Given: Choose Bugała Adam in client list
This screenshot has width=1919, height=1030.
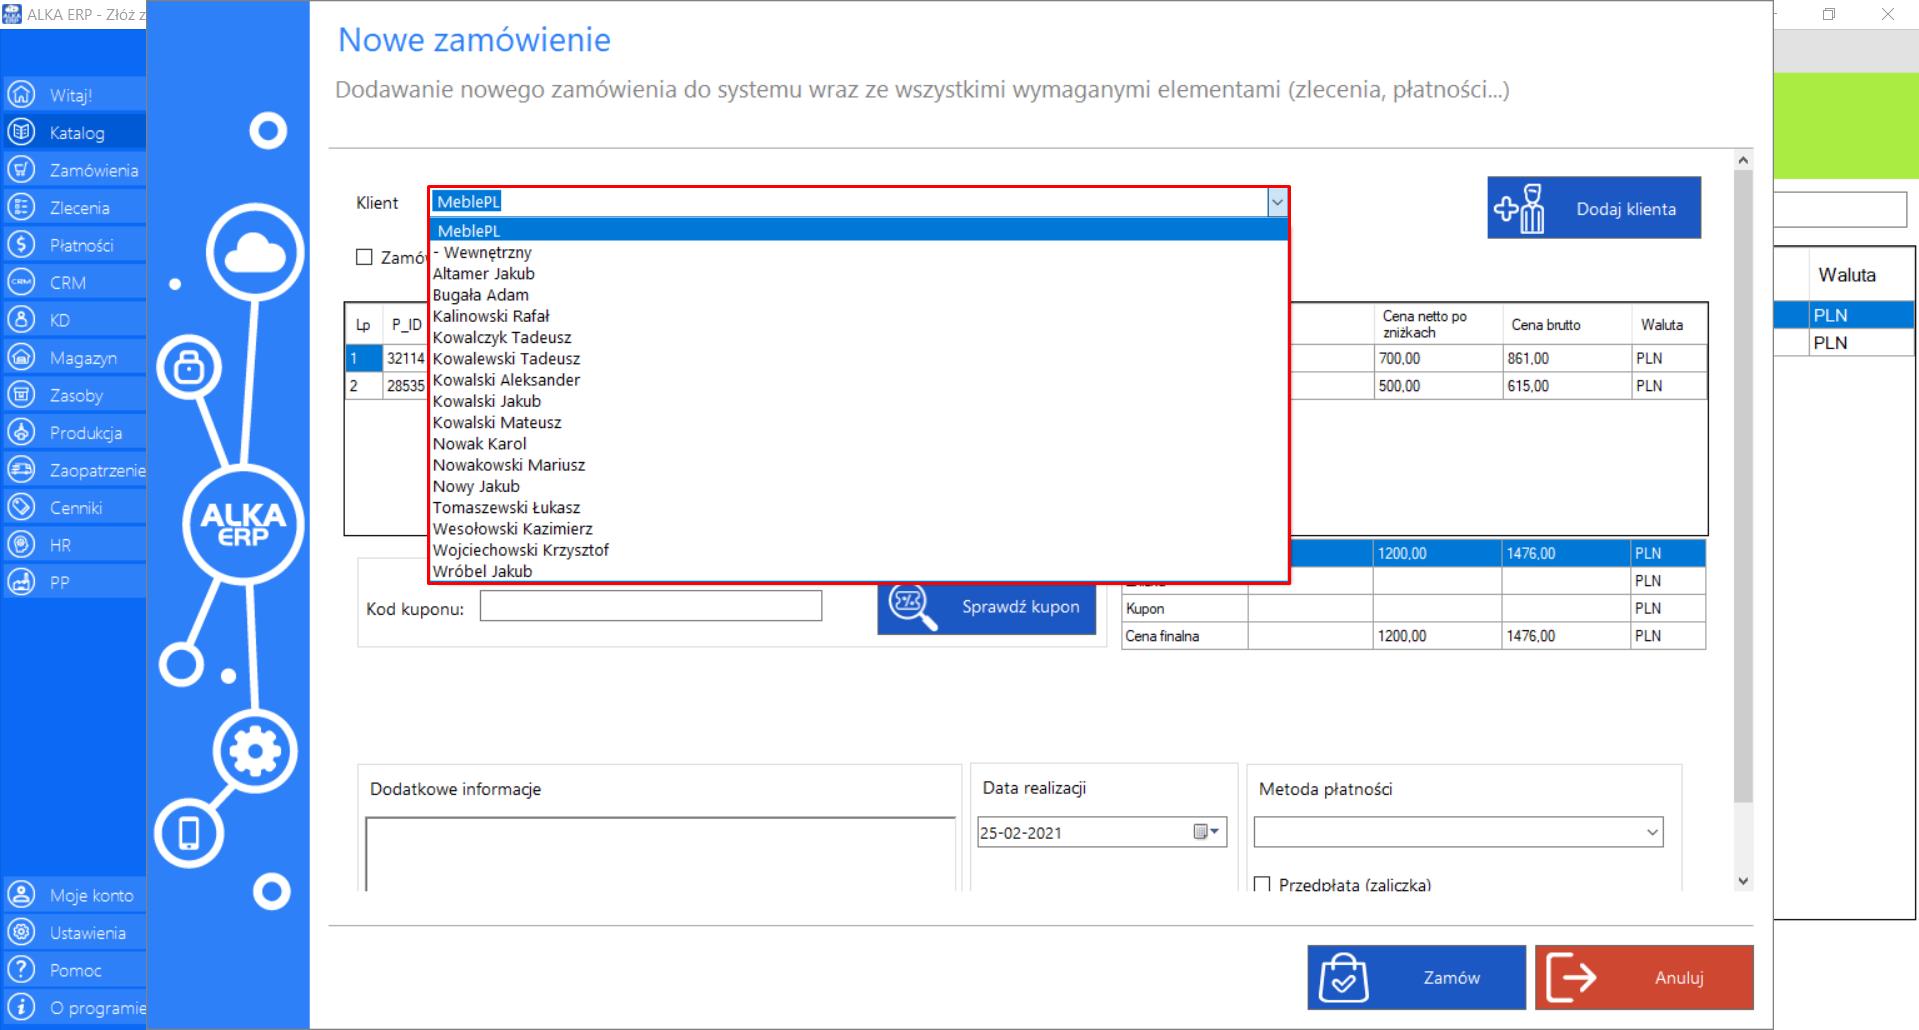Looking at the screenshot, I should [859, 295].
